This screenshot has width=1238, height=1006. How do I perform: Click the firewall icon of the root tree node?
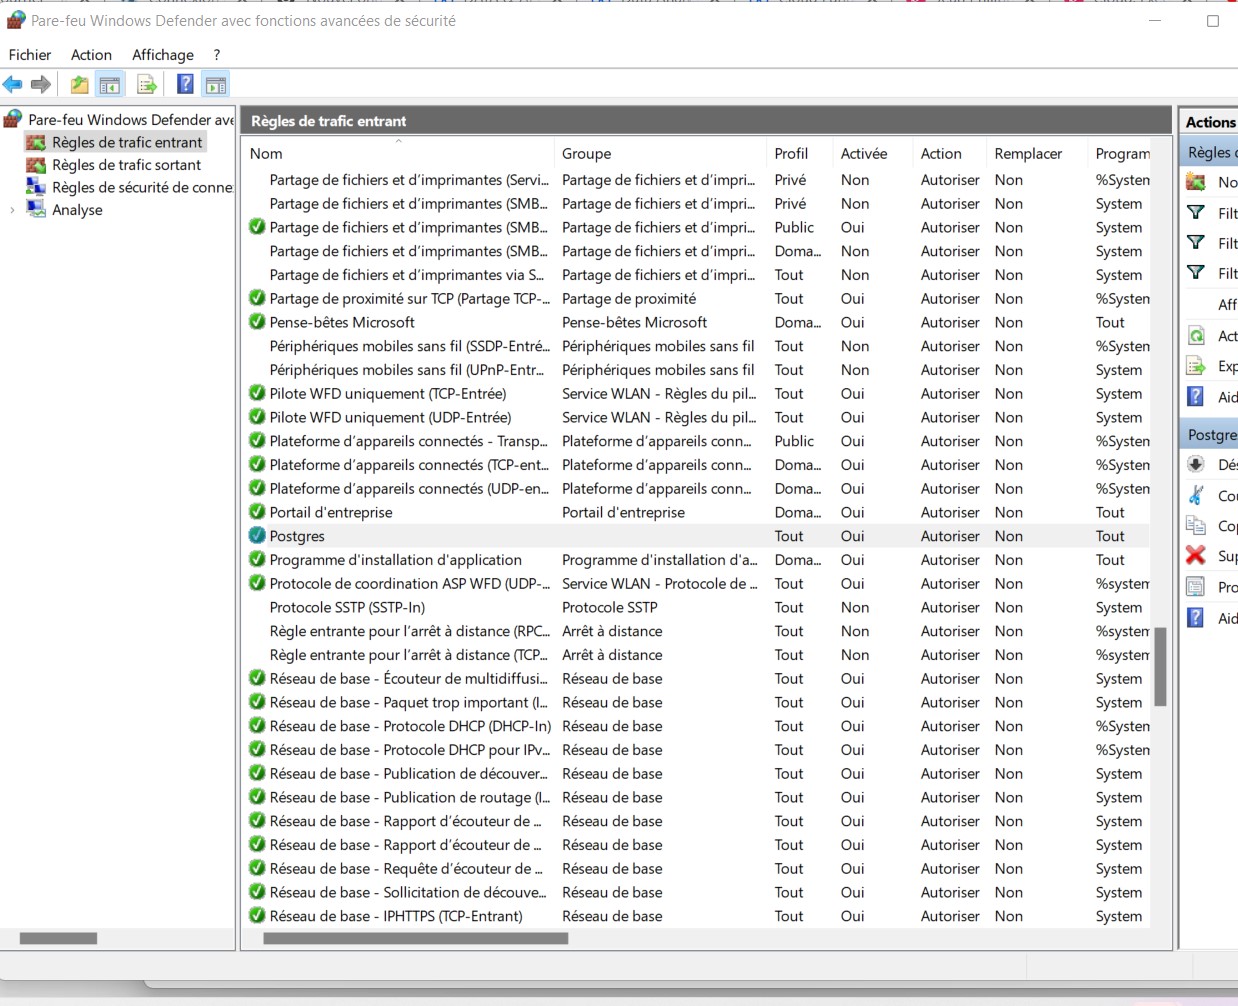[14, 119]
